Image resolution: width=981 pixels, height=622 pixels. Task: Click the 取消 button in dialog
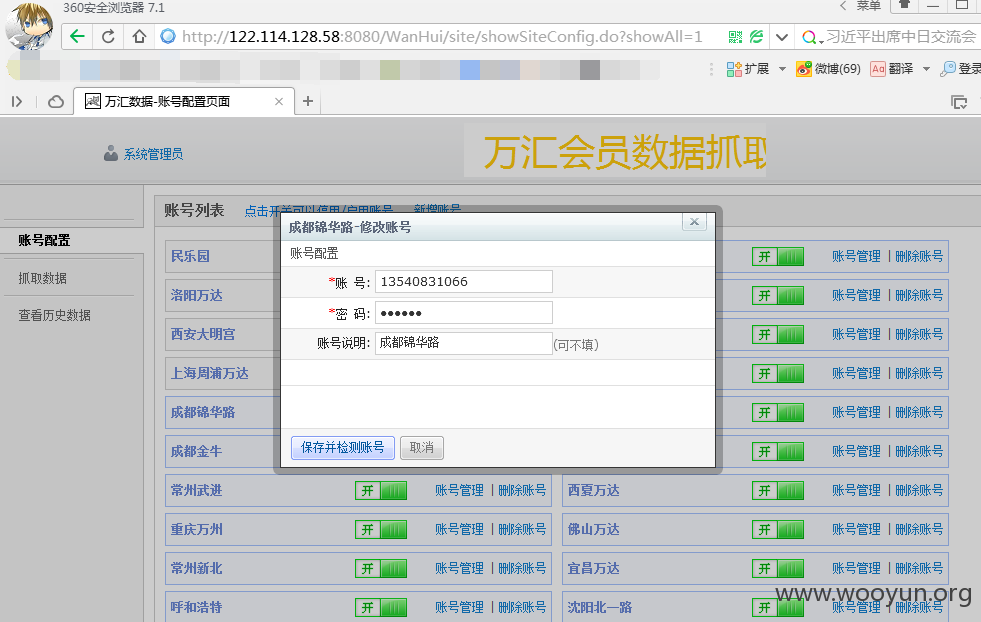pos(422,447)
